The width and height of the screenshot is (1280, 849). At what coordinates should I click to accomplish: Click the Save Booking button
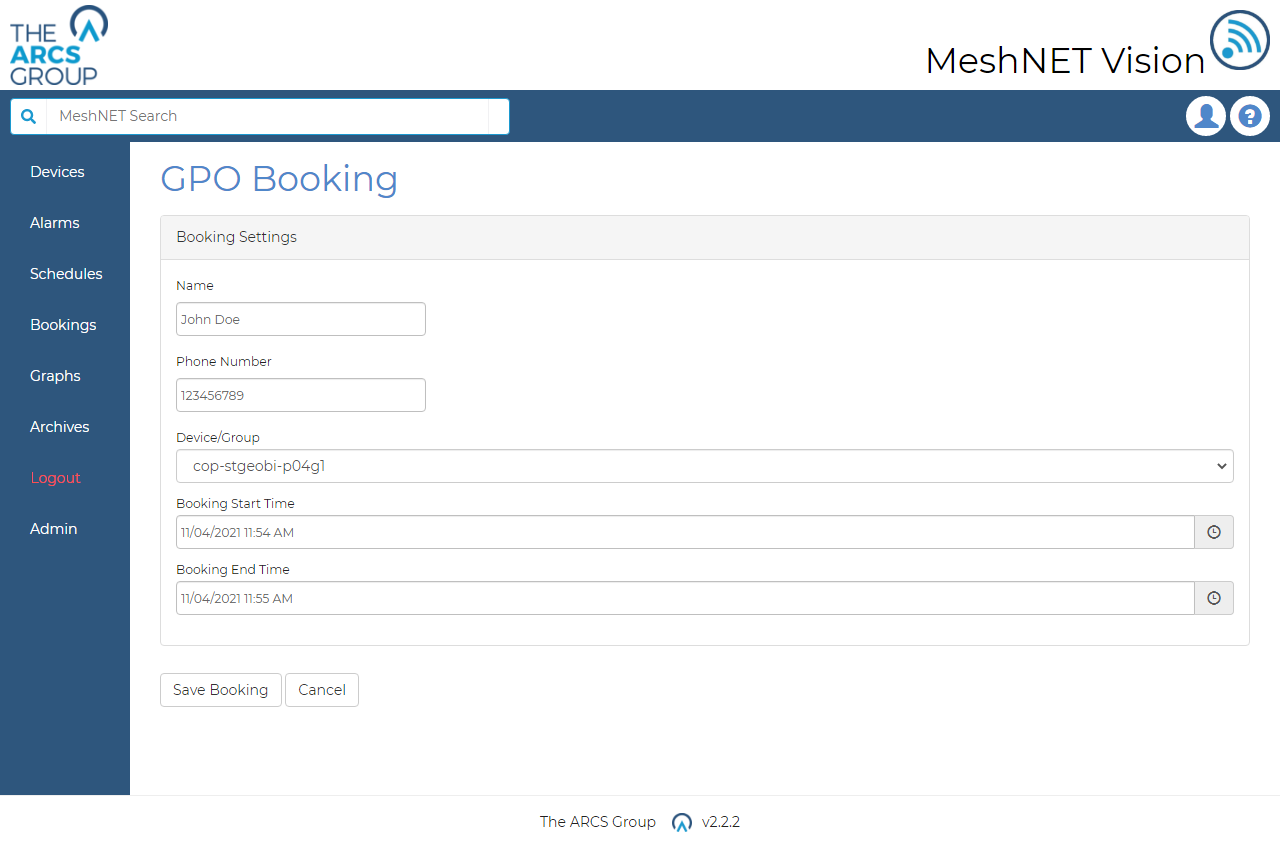click(x=220, y=689)
